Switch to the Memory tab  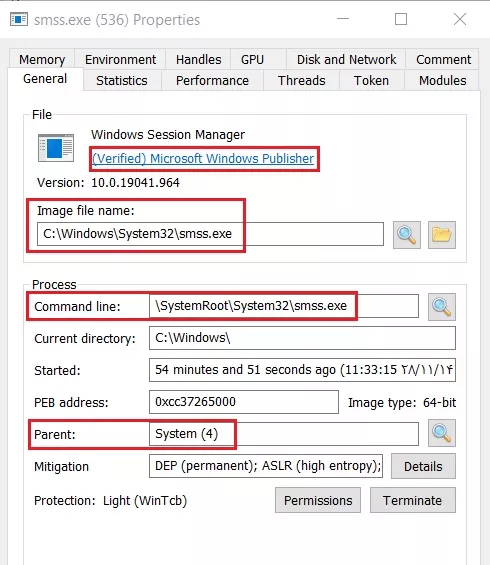pyautogui.click(x=42, y=59)
